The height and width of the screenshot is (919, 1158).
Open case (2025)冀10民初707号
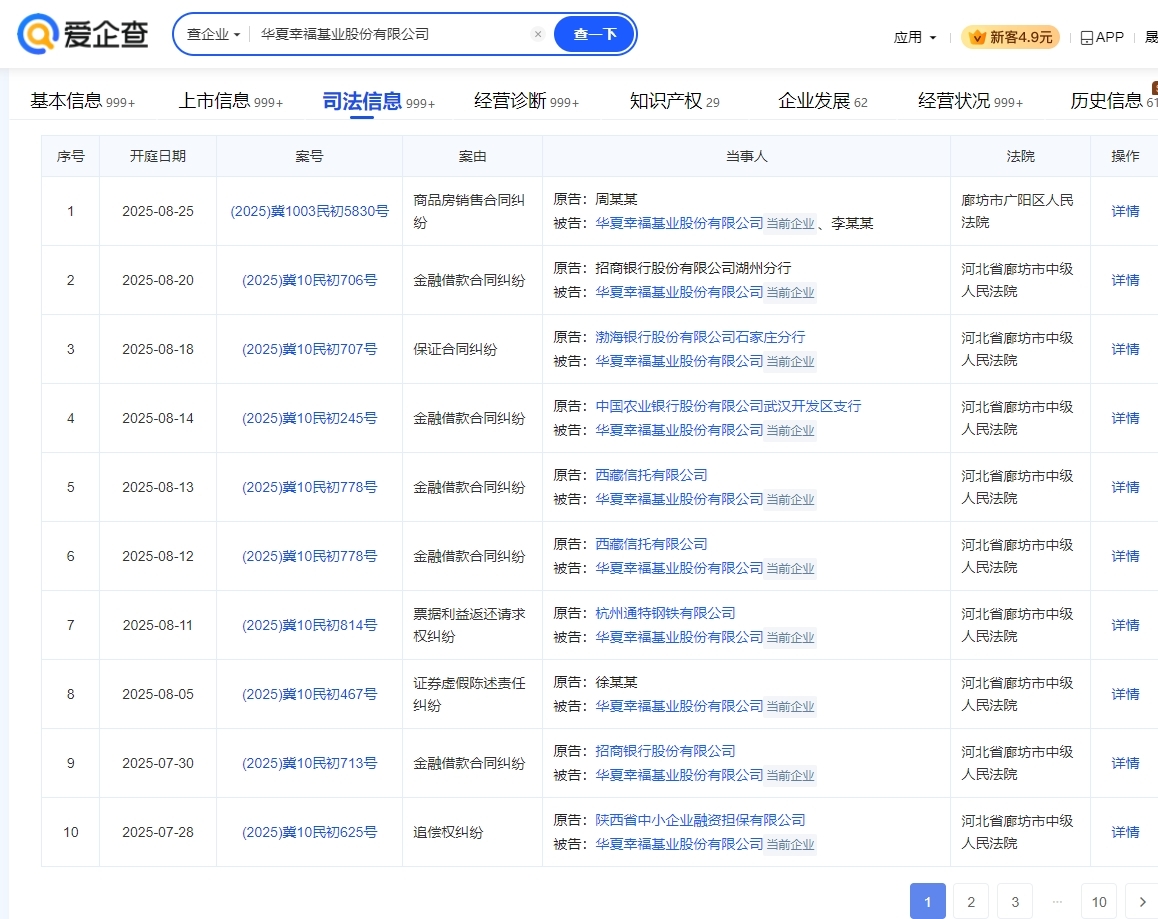click(x=309, y=349)
